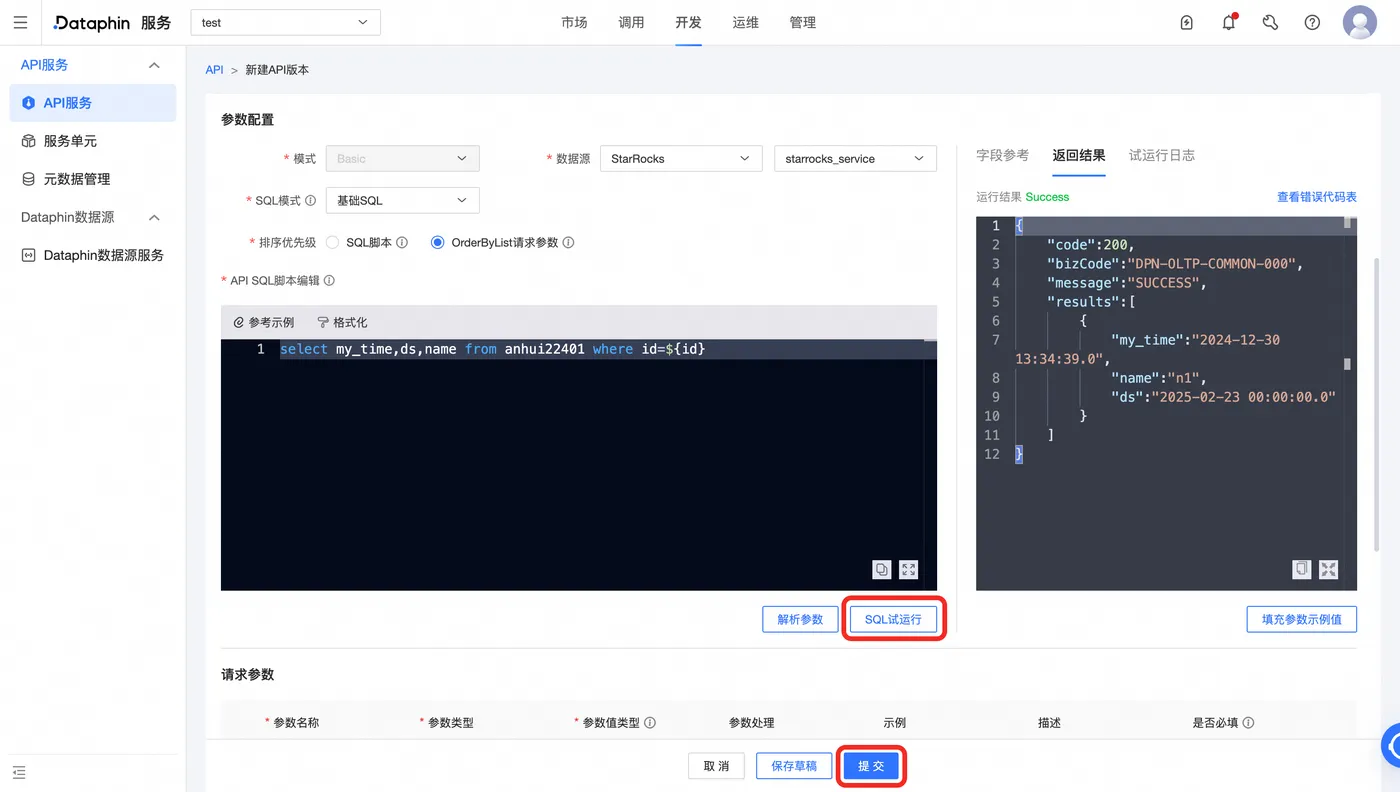Open the starrocks_service dropdown

(x=855, y=158)
